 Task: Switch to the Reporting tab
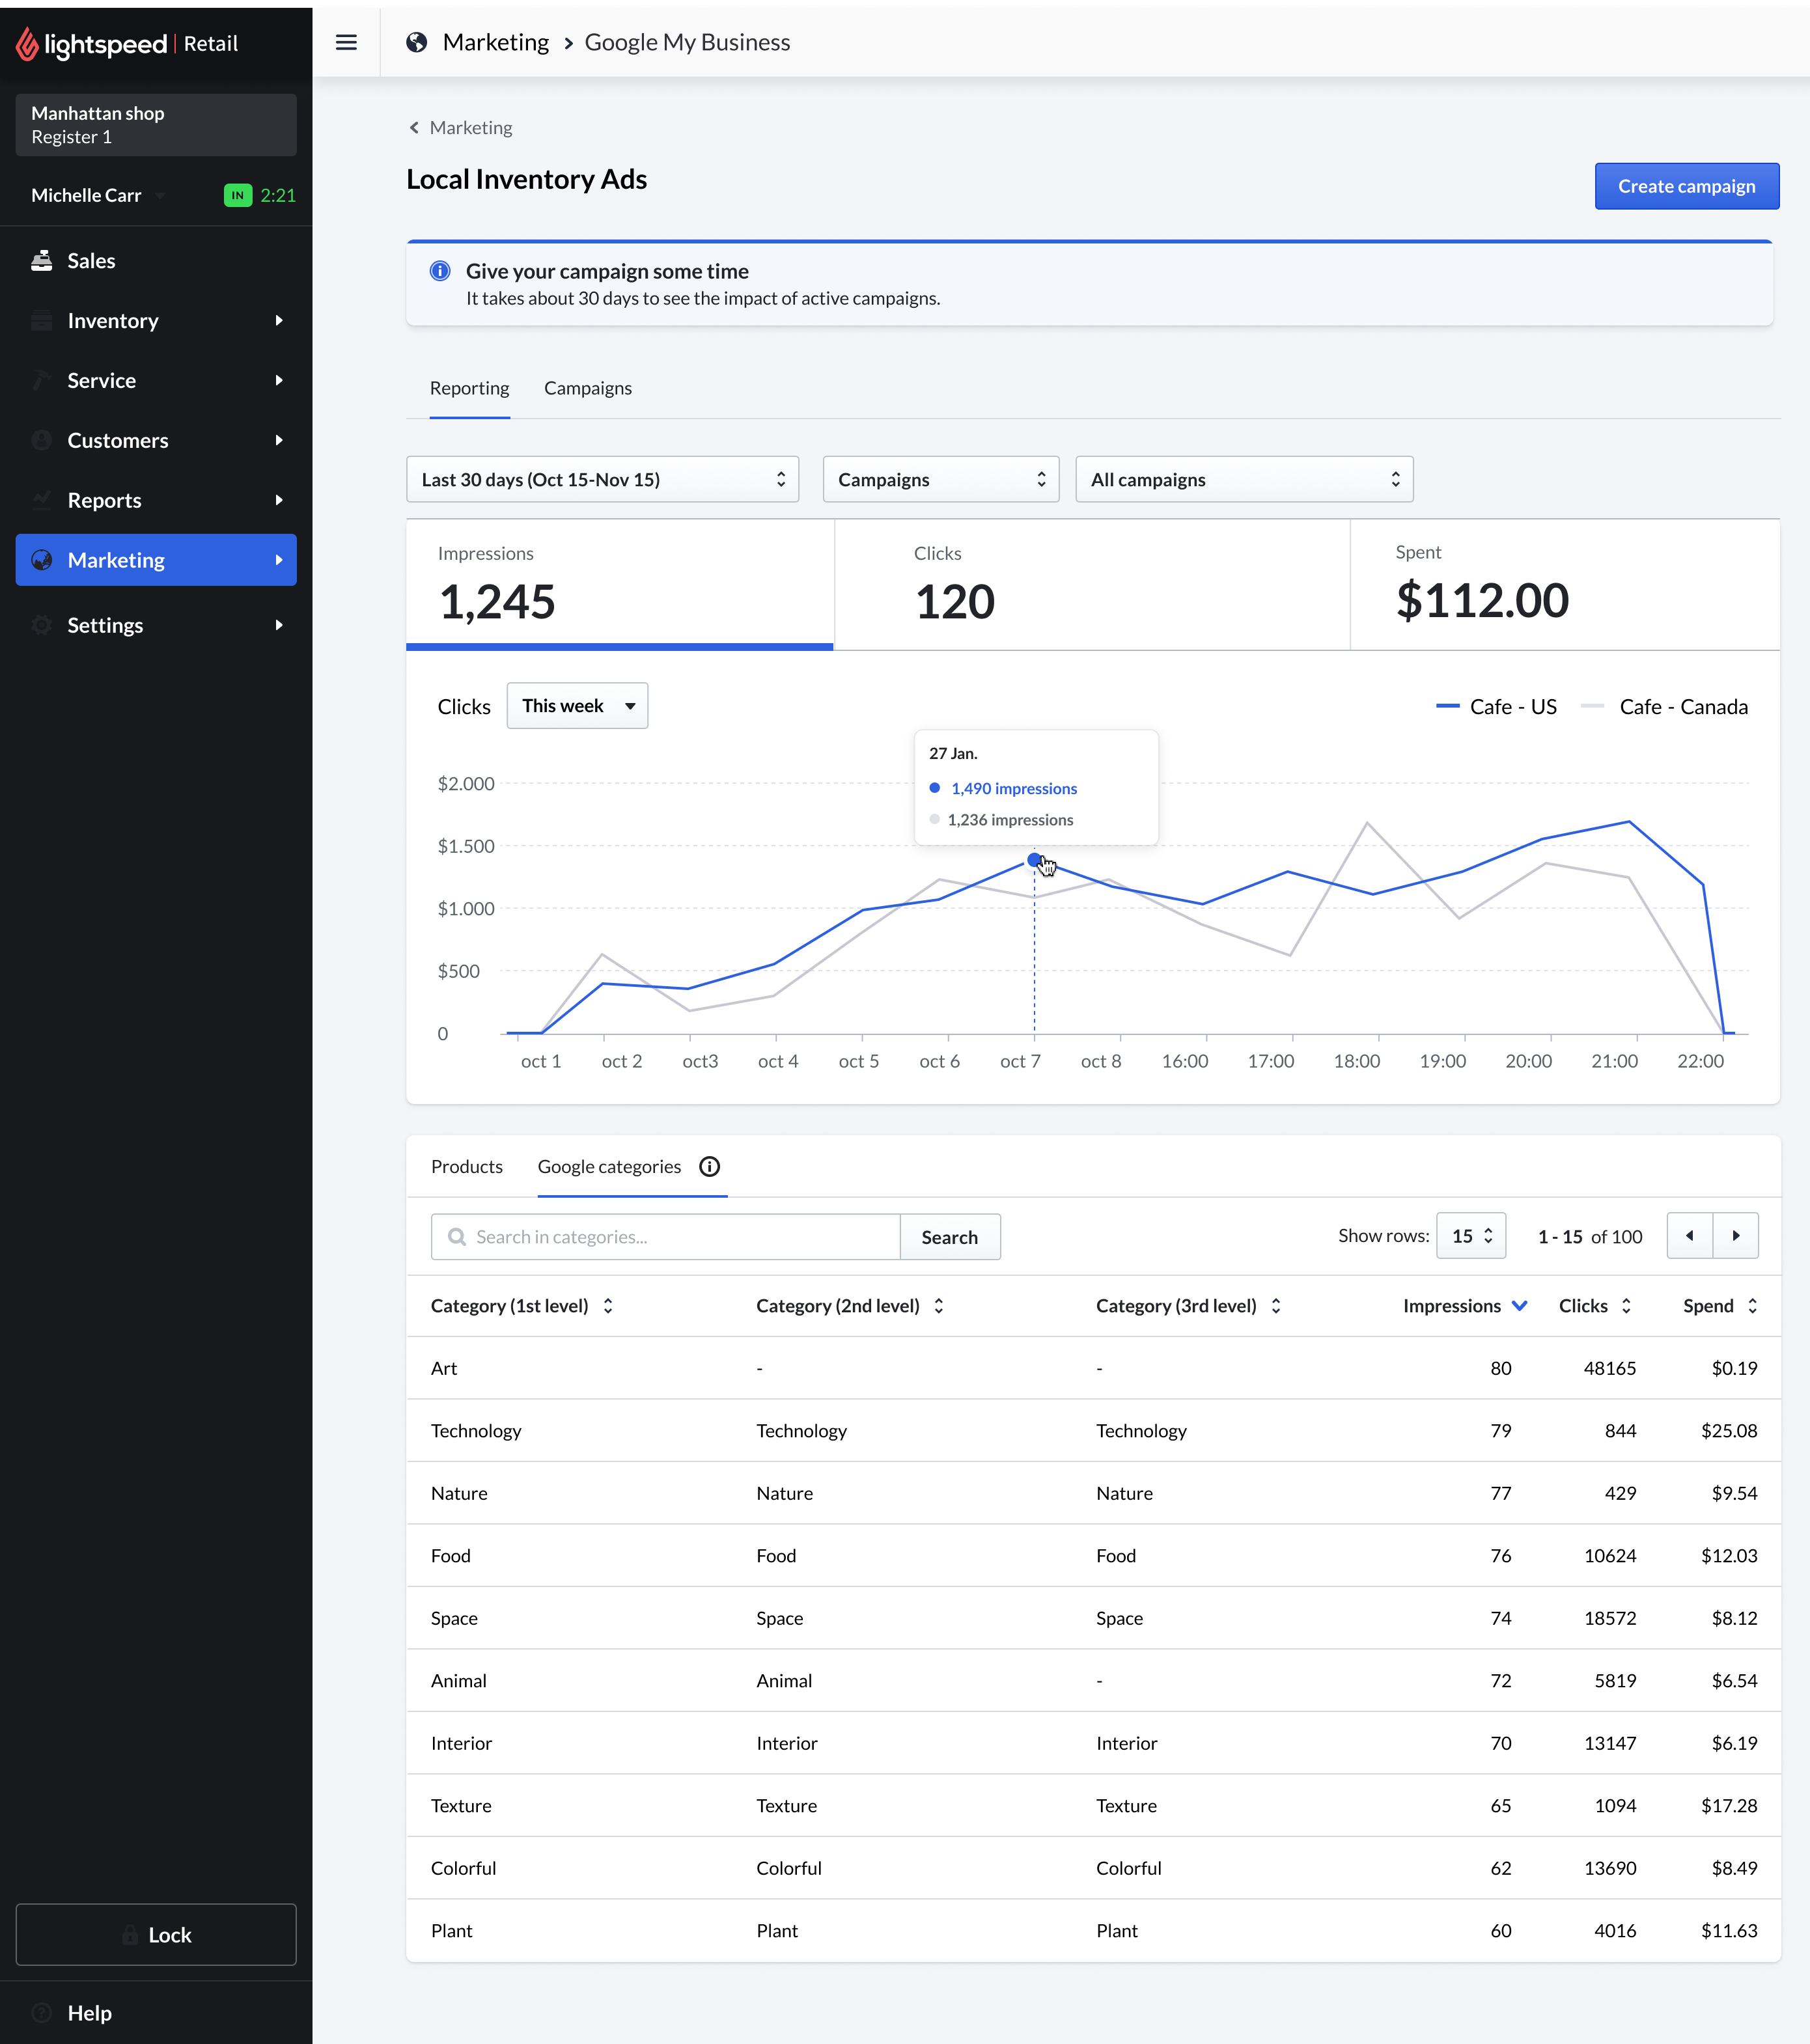[469, 388]
